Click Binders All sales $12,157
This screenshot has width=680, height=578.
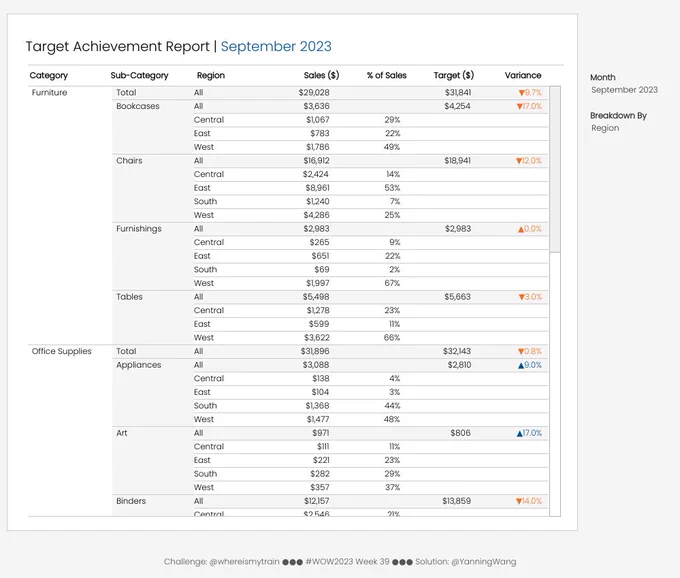[x=316, y=501]
